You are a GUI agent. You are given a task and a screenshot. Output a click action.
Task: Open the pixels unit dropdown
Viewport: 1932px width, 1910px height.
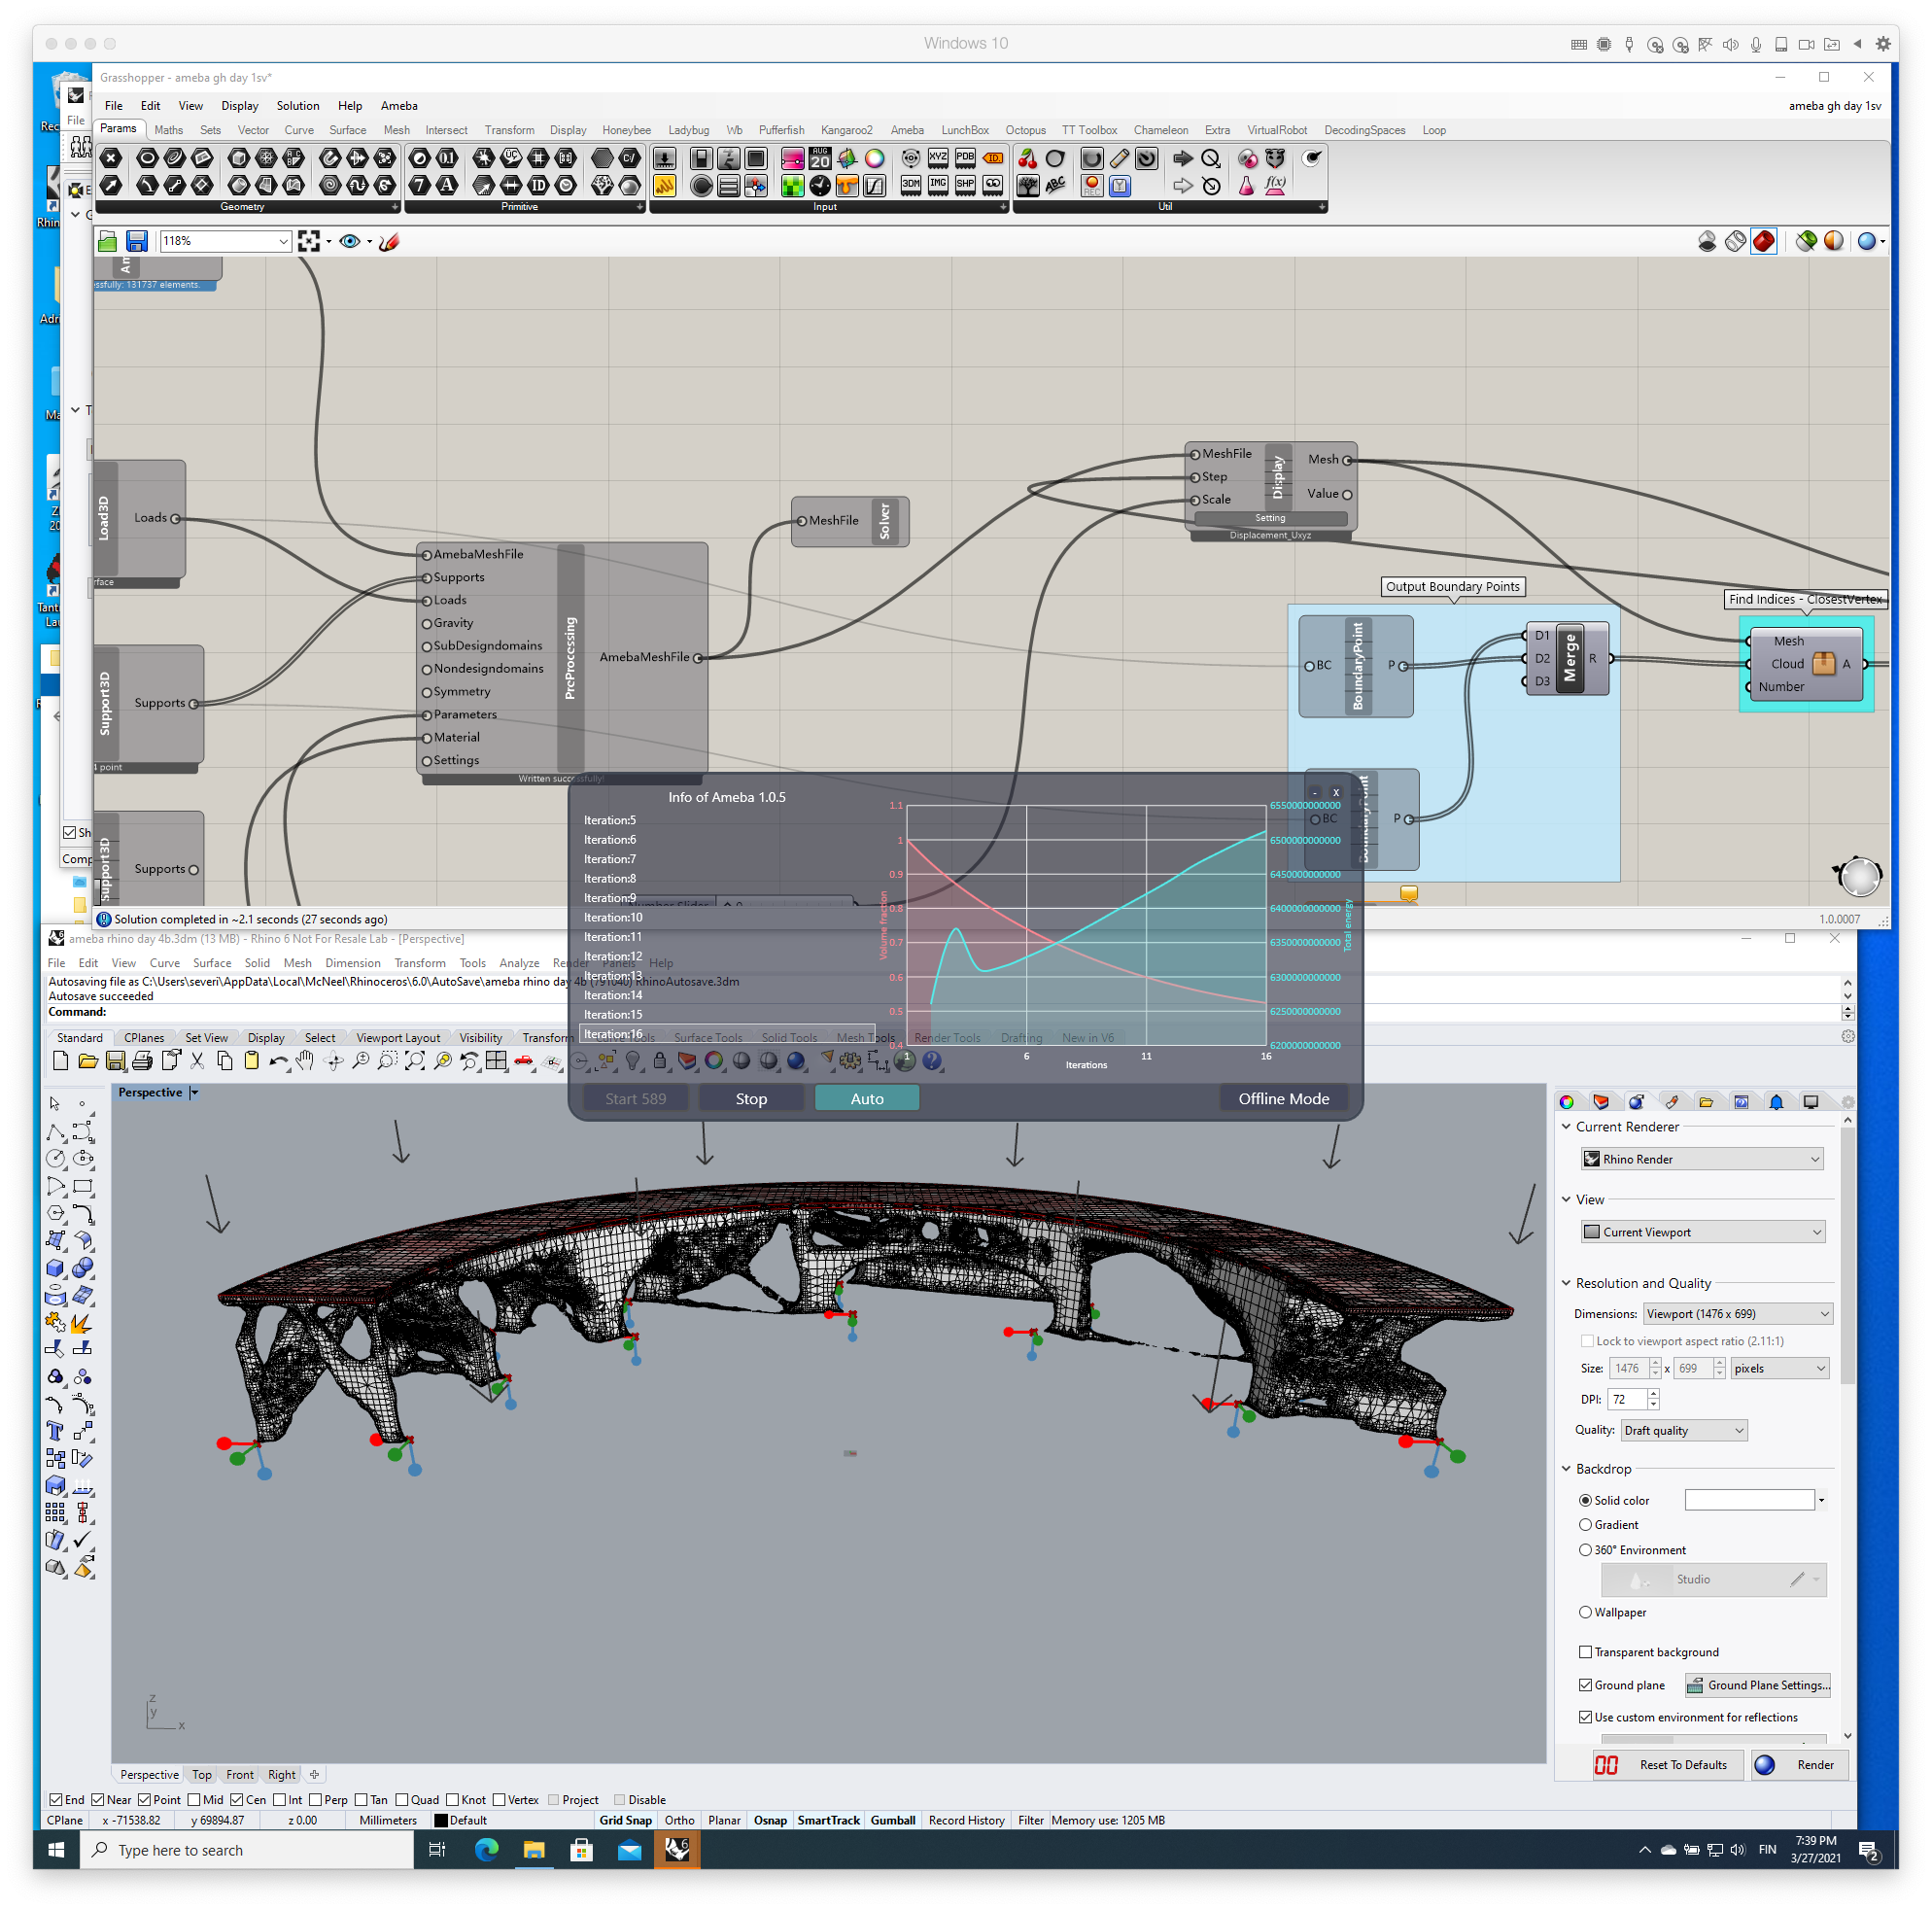click(1780, 1367)
